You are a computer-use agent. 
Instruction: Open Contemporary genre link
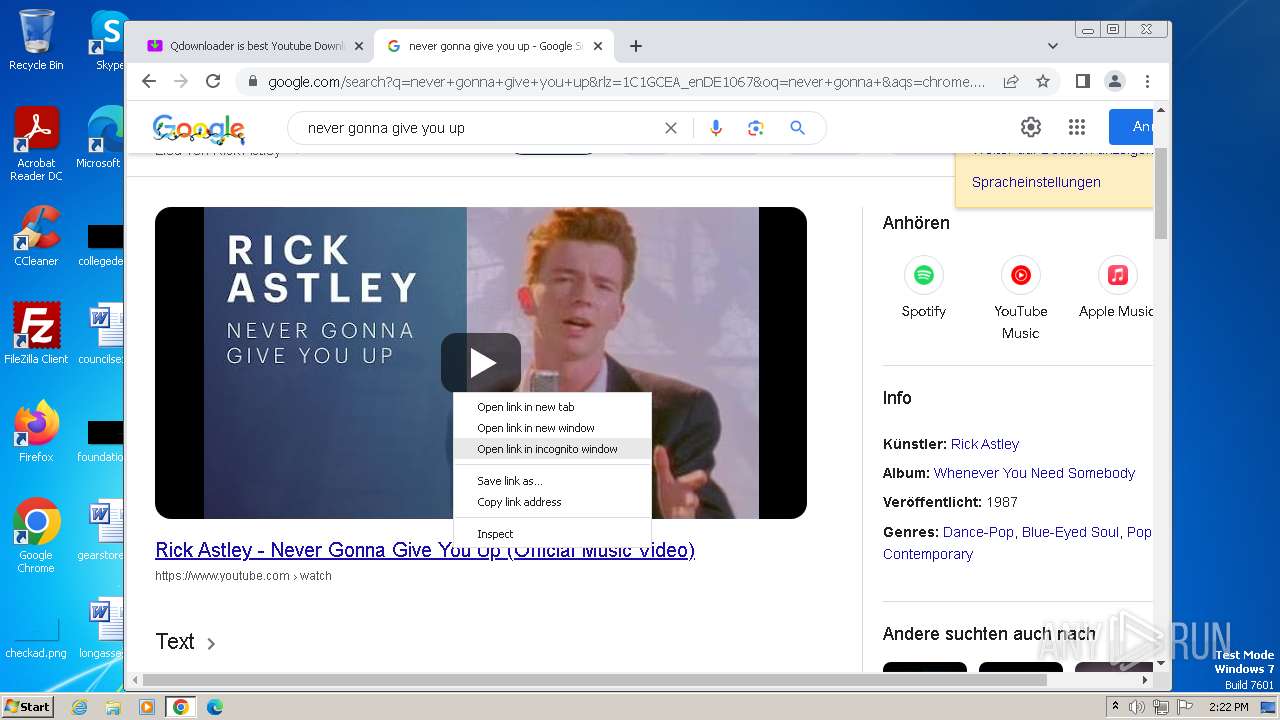928,554
